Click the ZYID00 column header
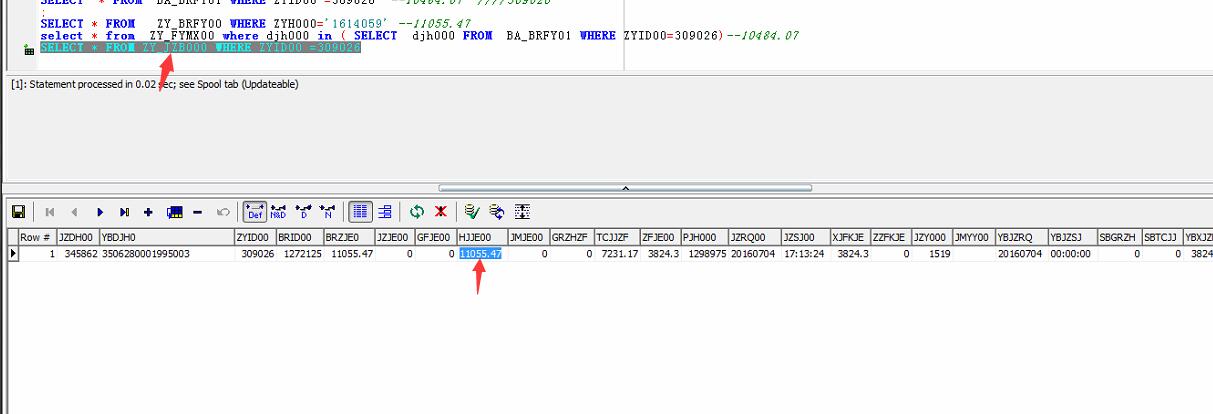The image size is (1213, 414). (x=255, y=238)
